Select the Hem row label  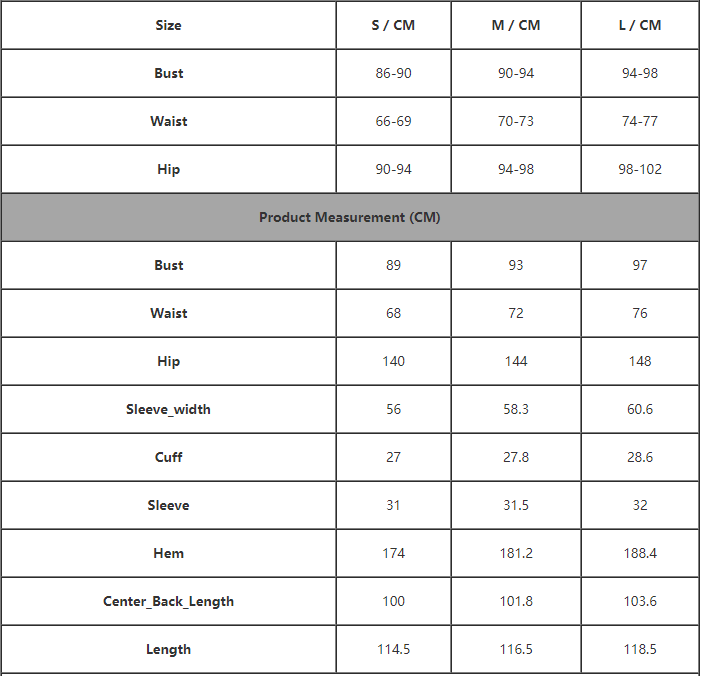(x=168, y=553)
